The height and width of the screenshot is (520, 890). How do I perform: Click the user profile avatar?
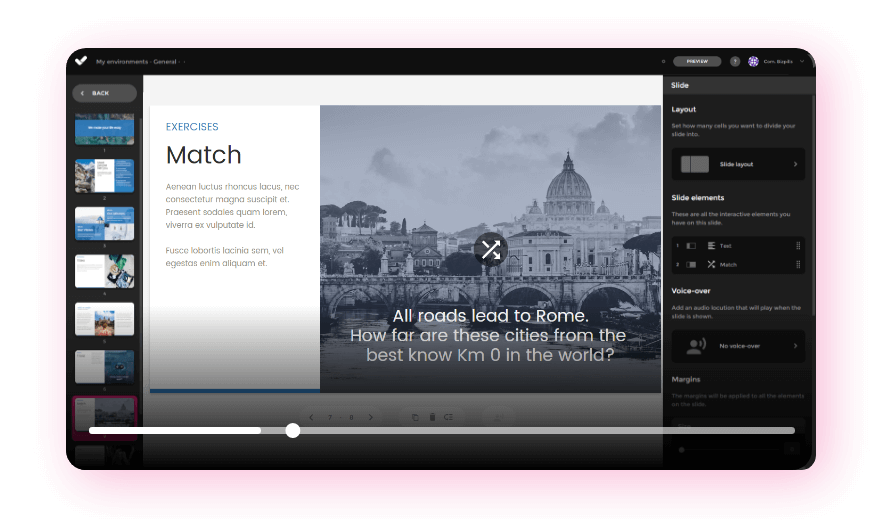(x=753, y=61)
